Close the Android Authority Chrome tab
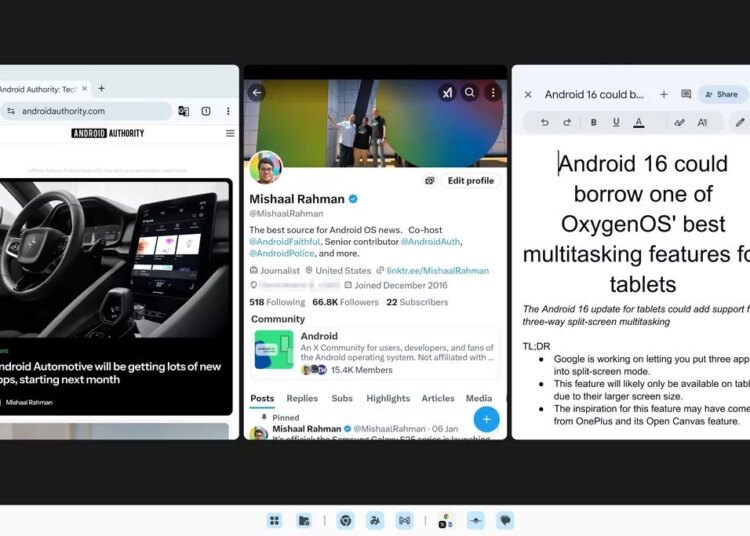The image size is (750, 536). tap(84, 88)
